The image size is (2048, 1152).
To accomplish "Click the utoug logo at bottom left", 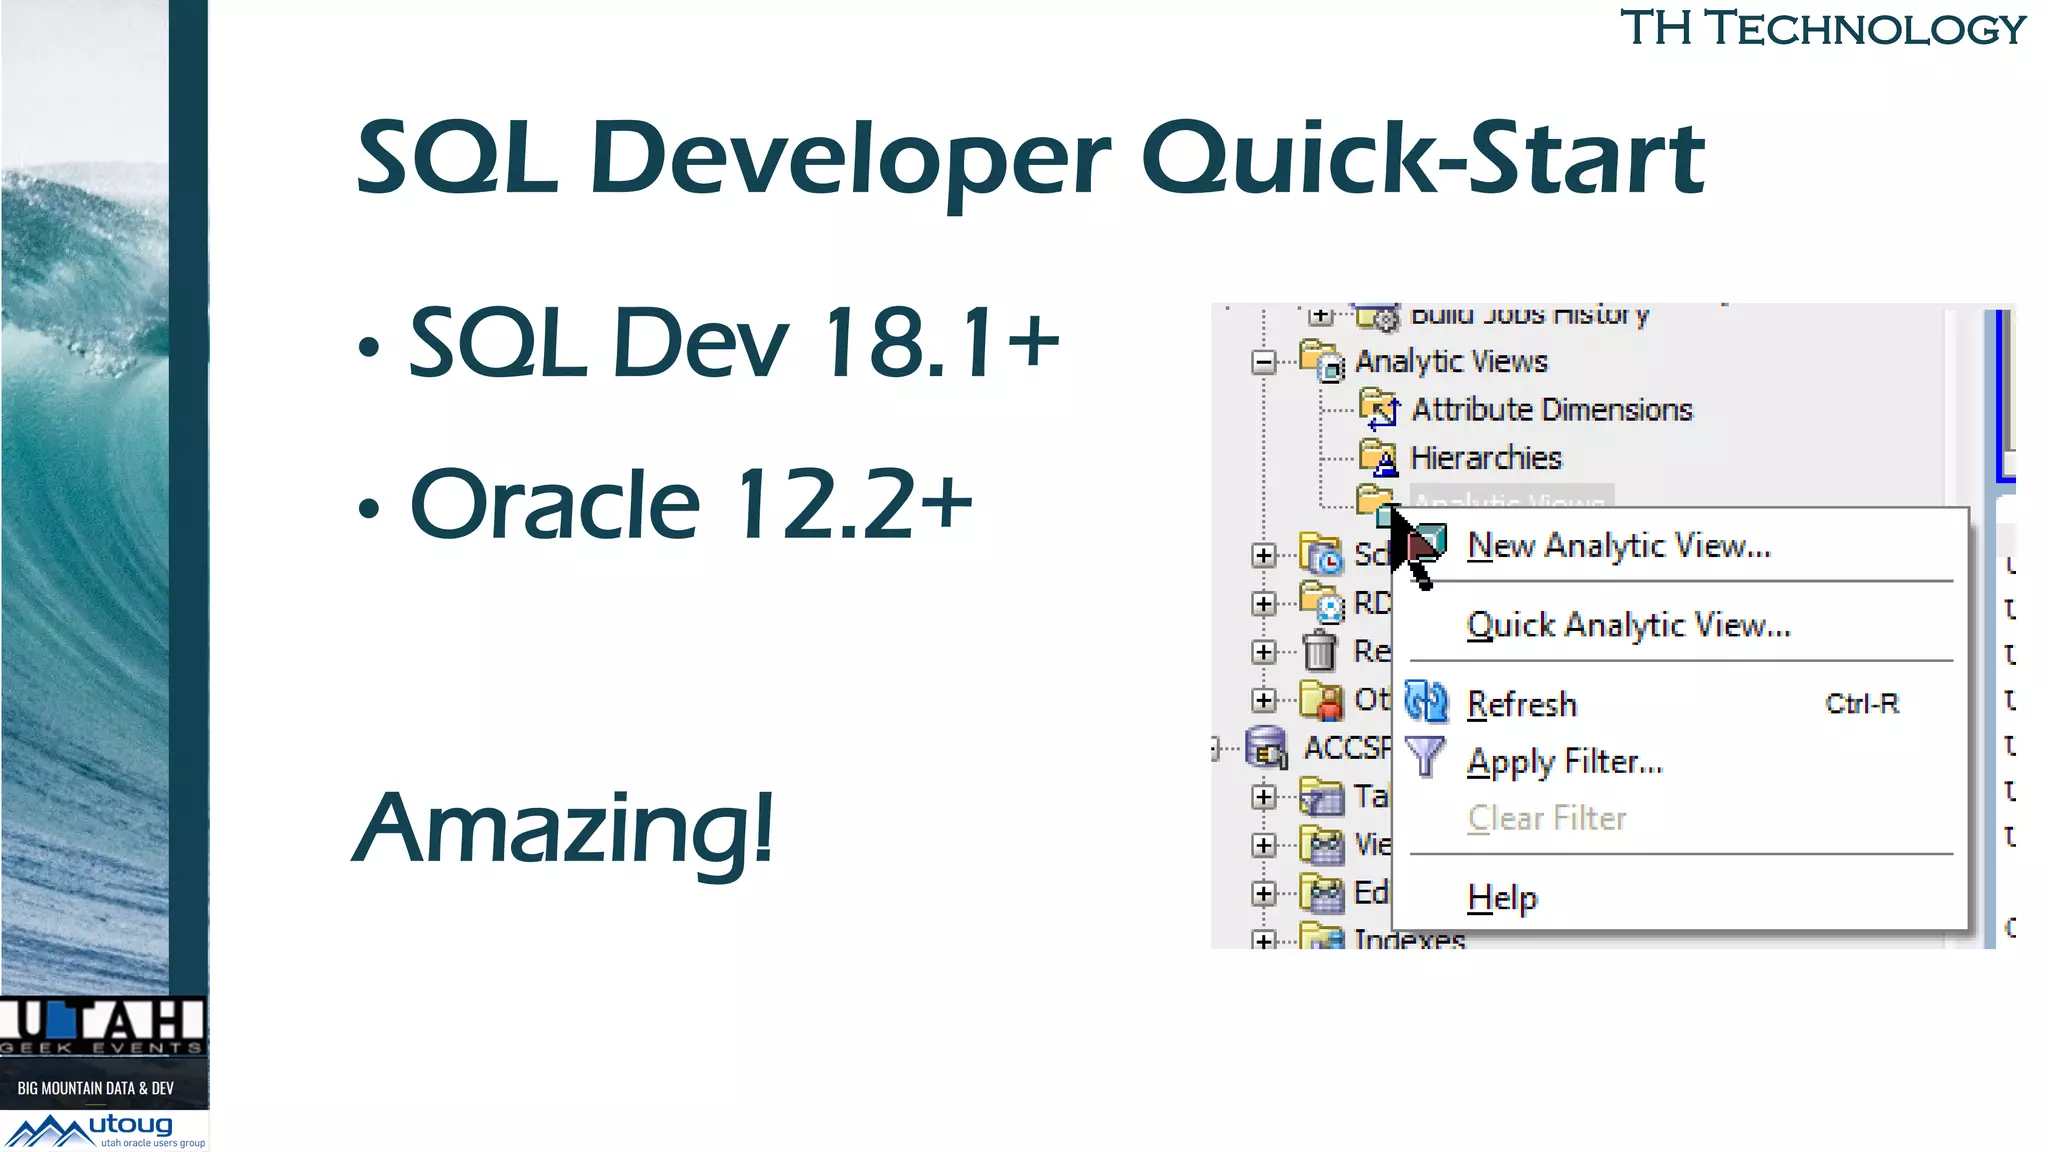I will tap(105, 1131).
